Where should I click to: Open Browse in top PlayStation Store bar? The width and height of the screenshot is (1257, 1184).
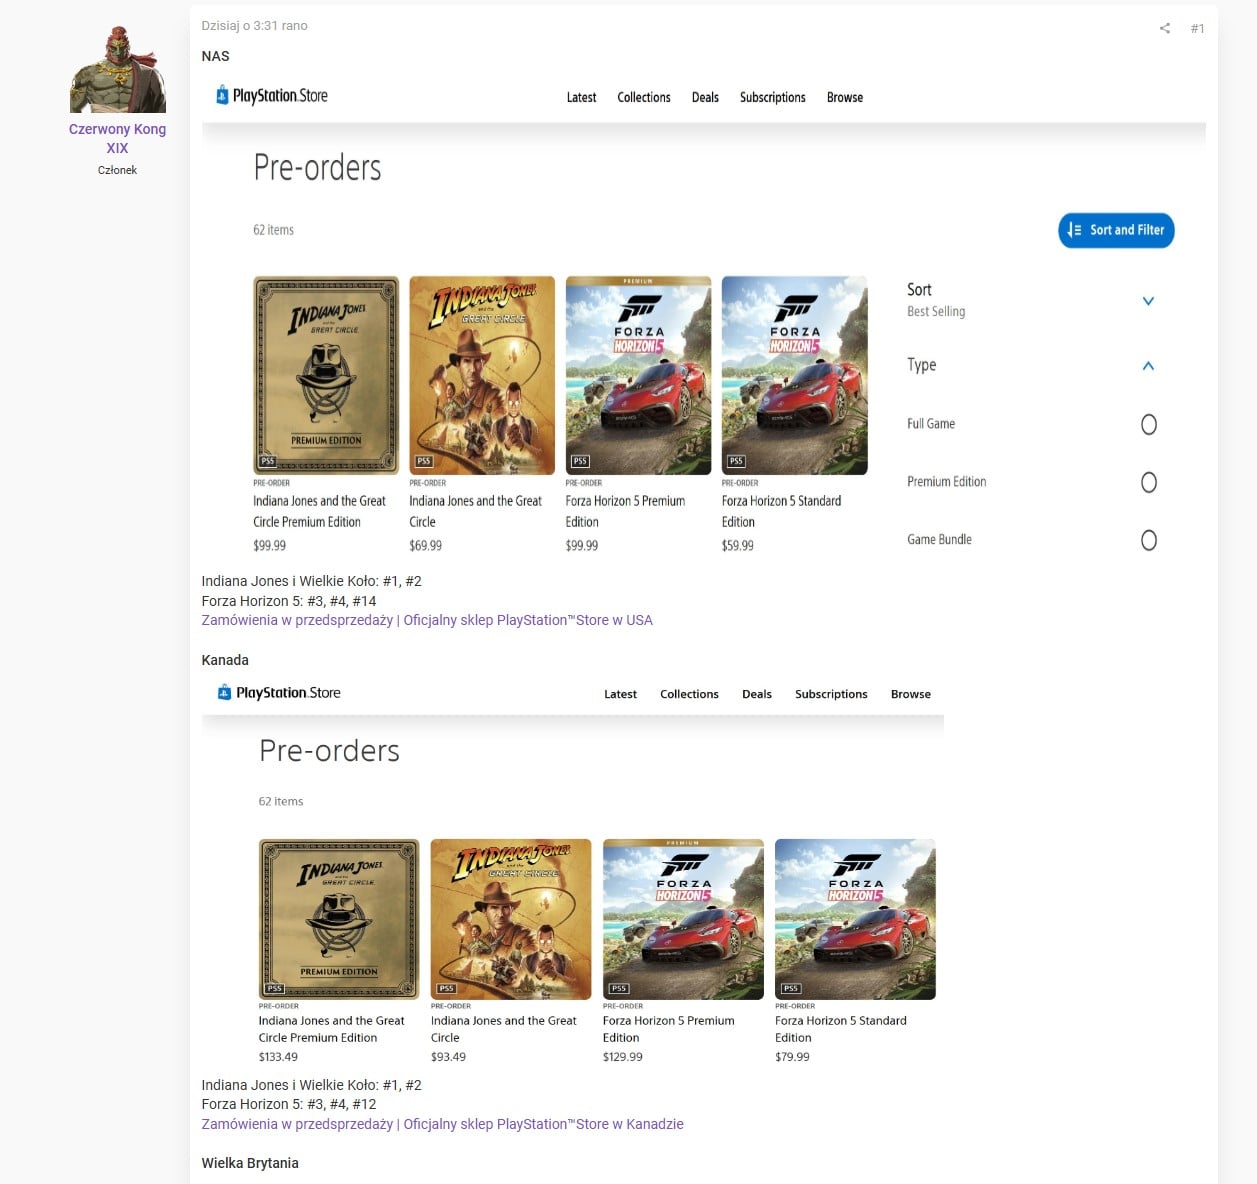845,97
